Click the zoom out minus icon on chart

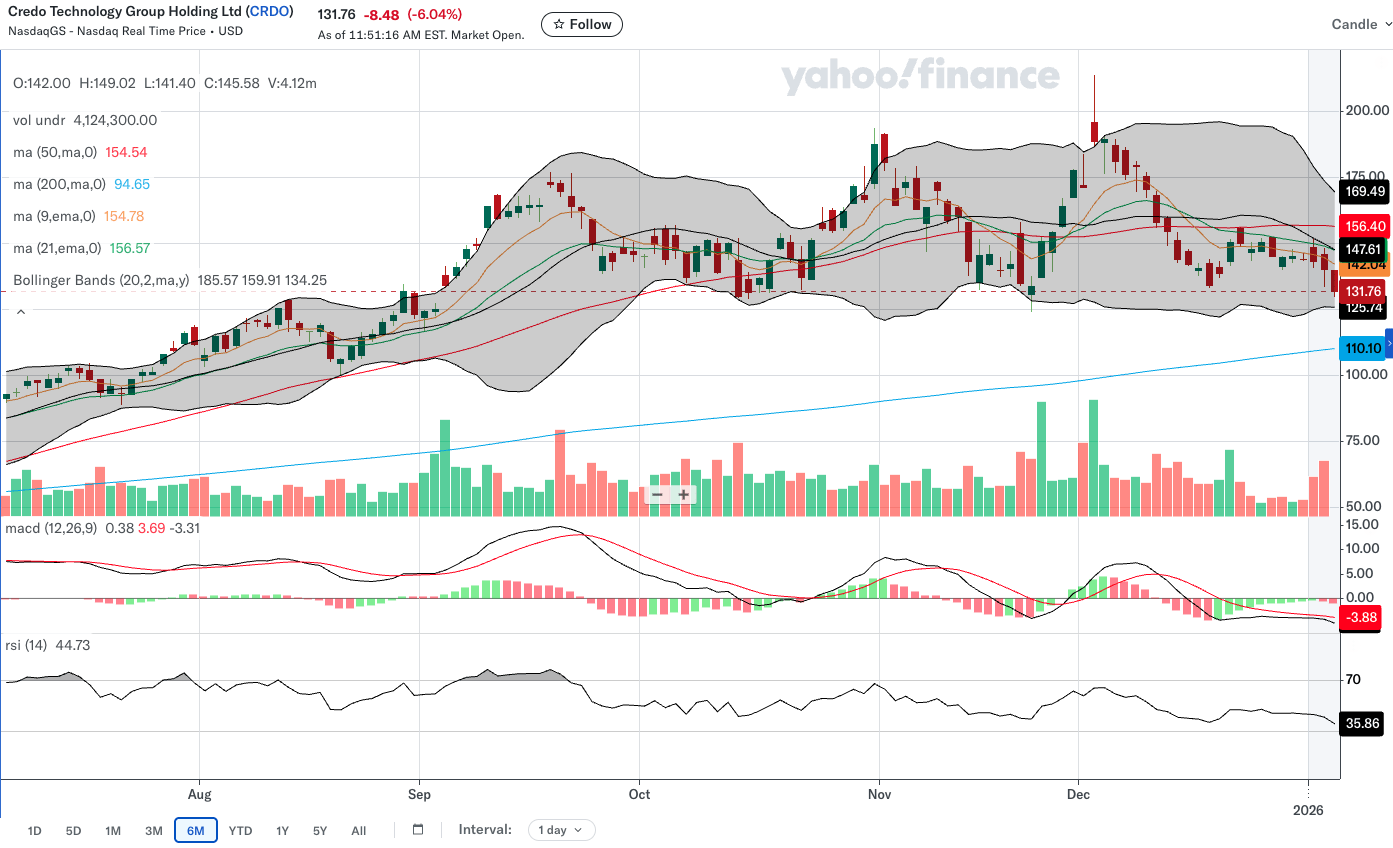click(657, 494)
